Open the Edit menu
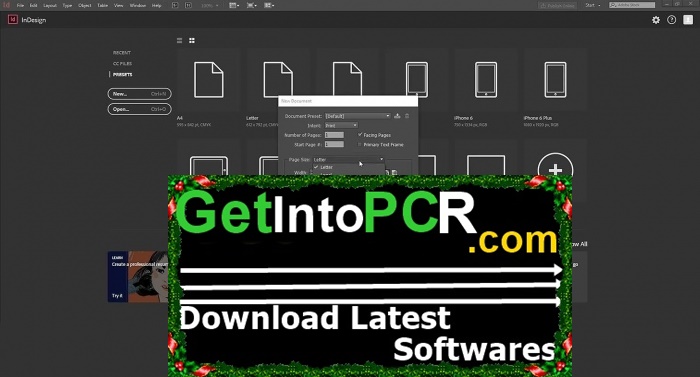 point(33,5)
